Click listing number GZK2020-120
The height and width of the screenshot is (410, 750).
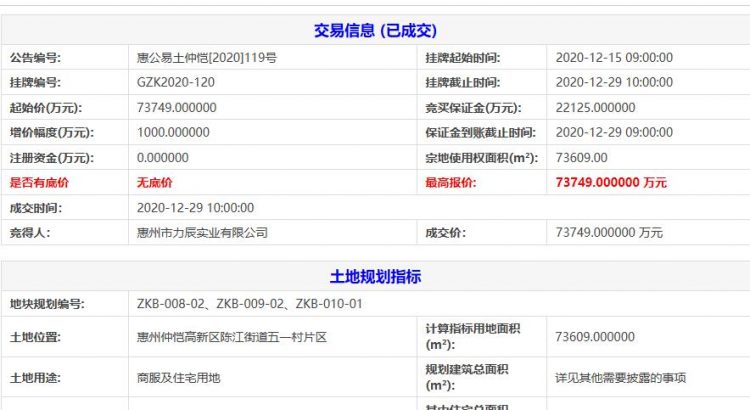pyautogui.click(x=175, y=83)
